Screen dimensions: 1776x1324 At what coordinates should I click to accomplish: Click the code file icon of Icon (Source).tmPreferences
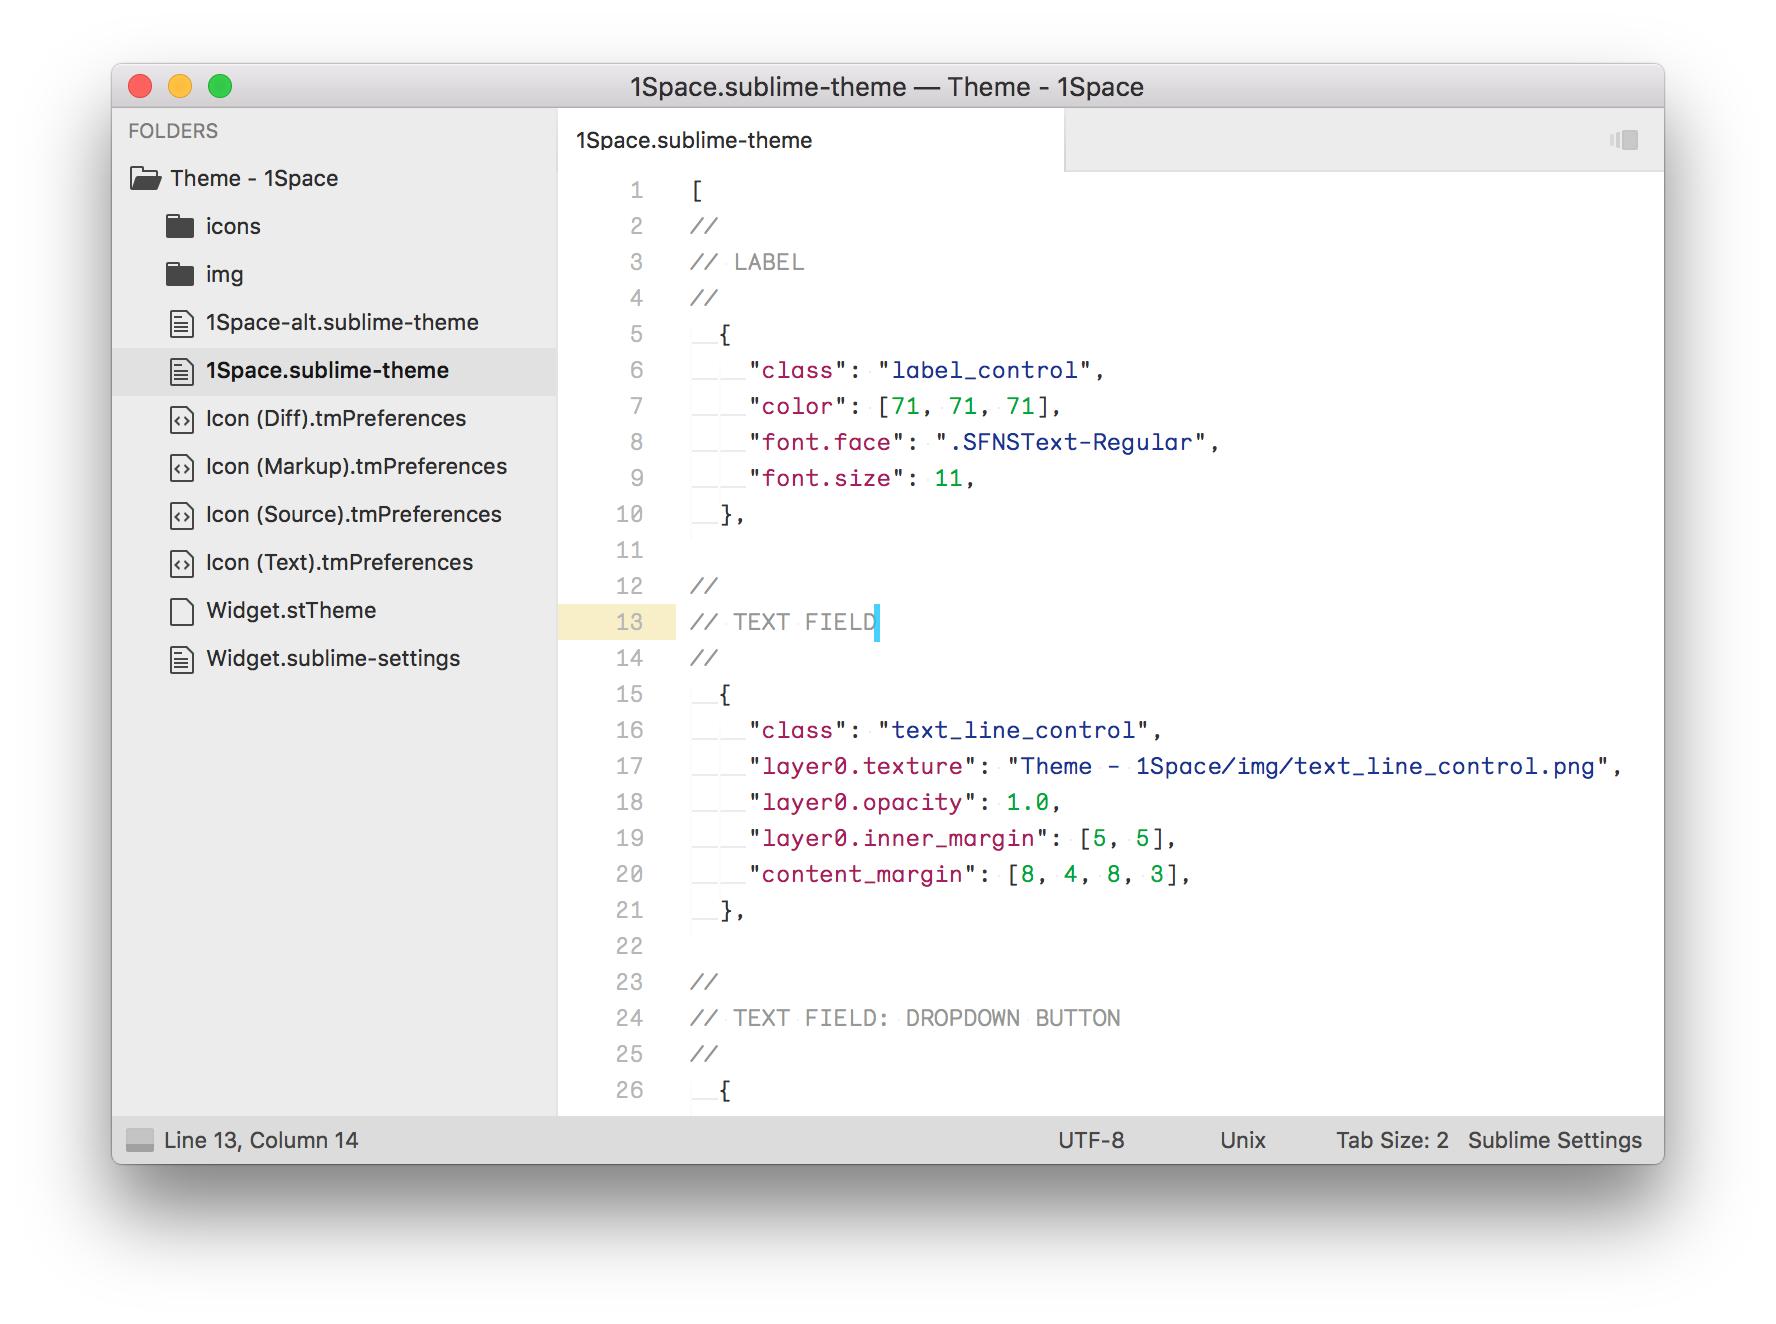pyautogui.click(x=181, y=515)
